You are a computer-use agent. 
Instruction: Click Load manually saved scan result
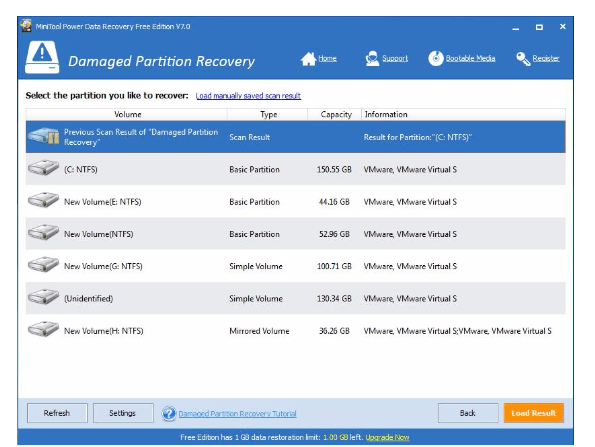[x=248, y=96]
